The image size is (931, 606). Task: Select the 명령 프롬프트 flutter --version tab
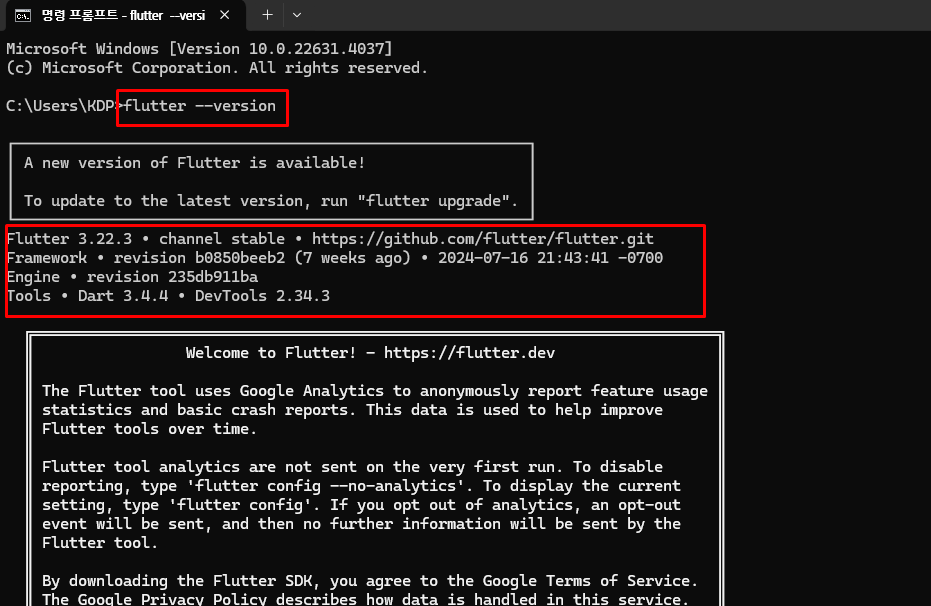(x=126, y=15)
